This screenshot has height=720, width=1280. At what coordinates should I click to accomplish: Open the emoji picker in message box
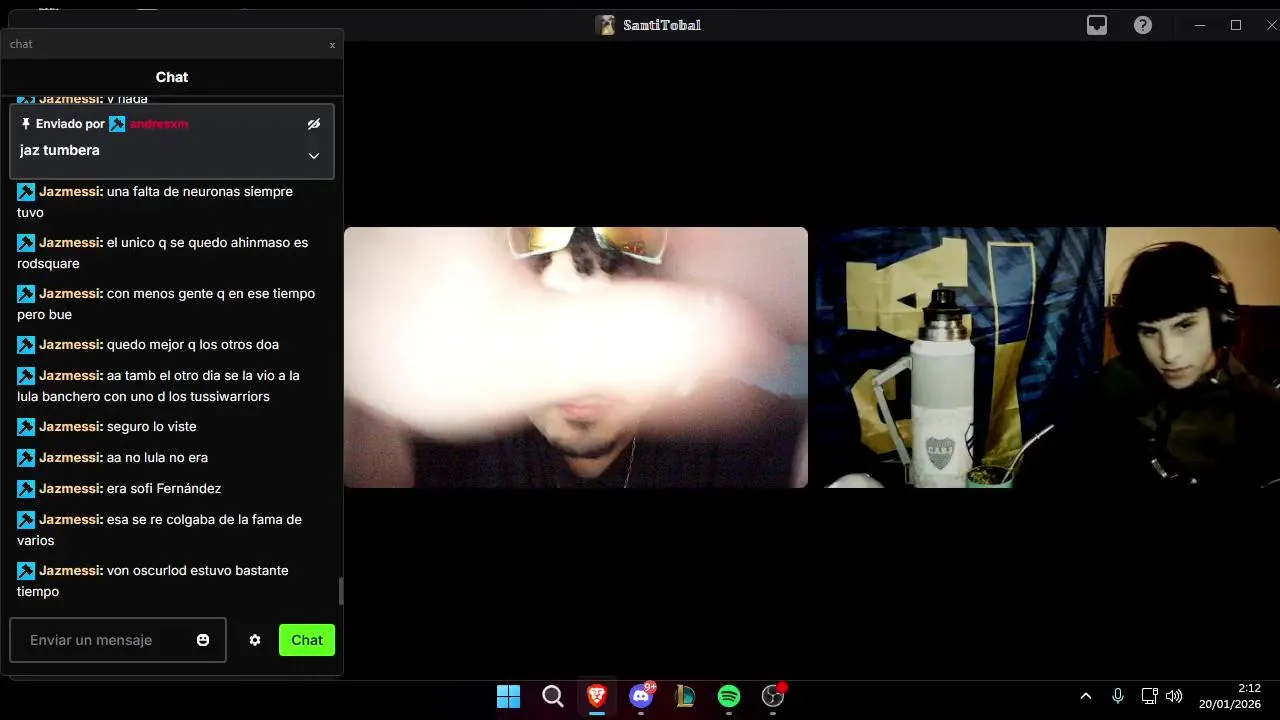coord(203,640)
